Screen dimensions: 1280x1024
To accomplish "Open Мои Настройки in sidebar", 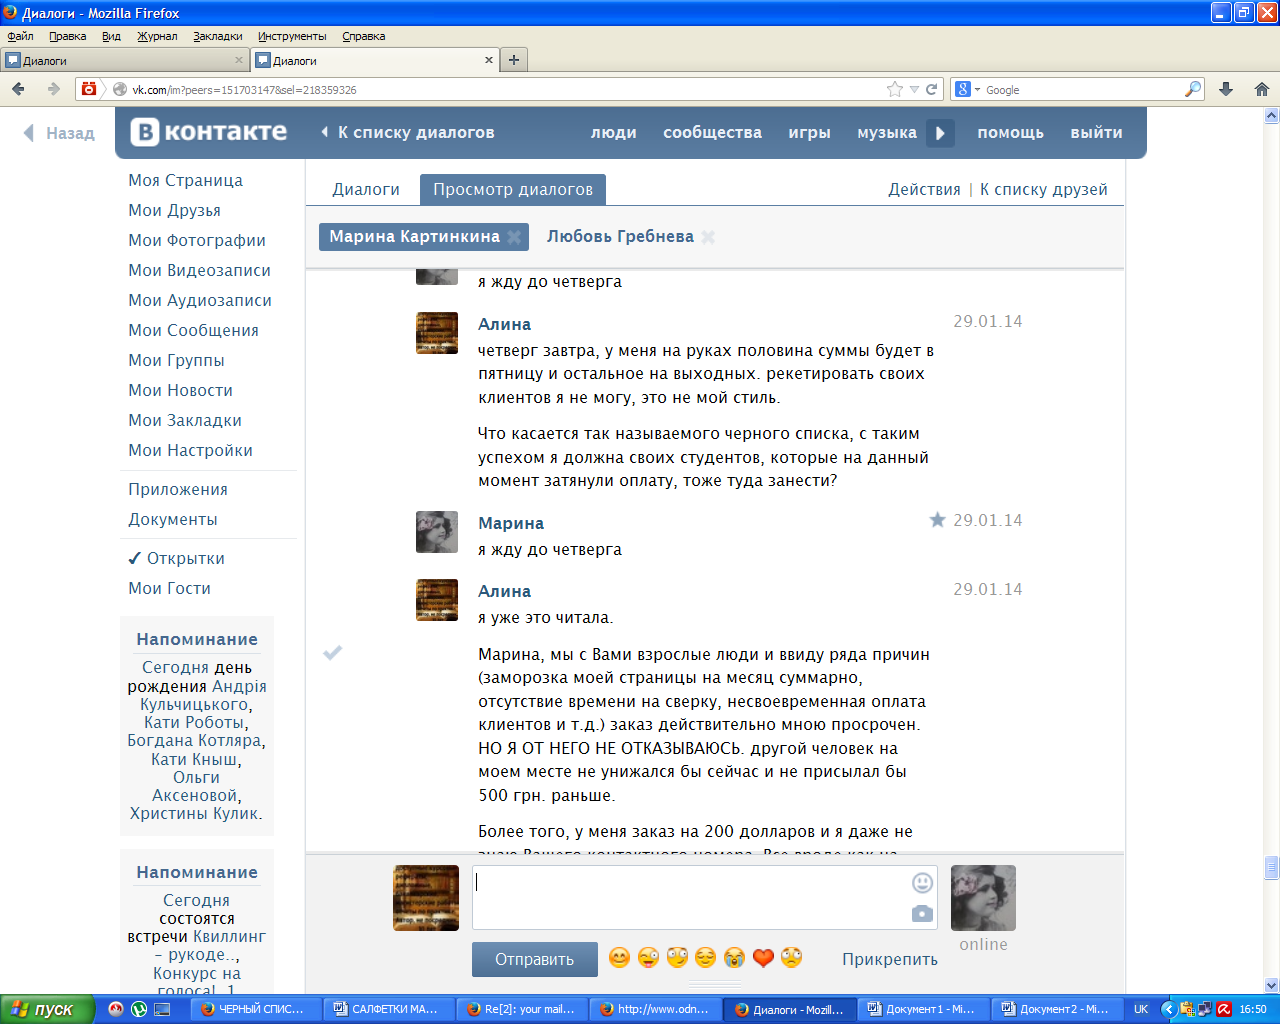I will pyautogui.click(x=190, y=450).
